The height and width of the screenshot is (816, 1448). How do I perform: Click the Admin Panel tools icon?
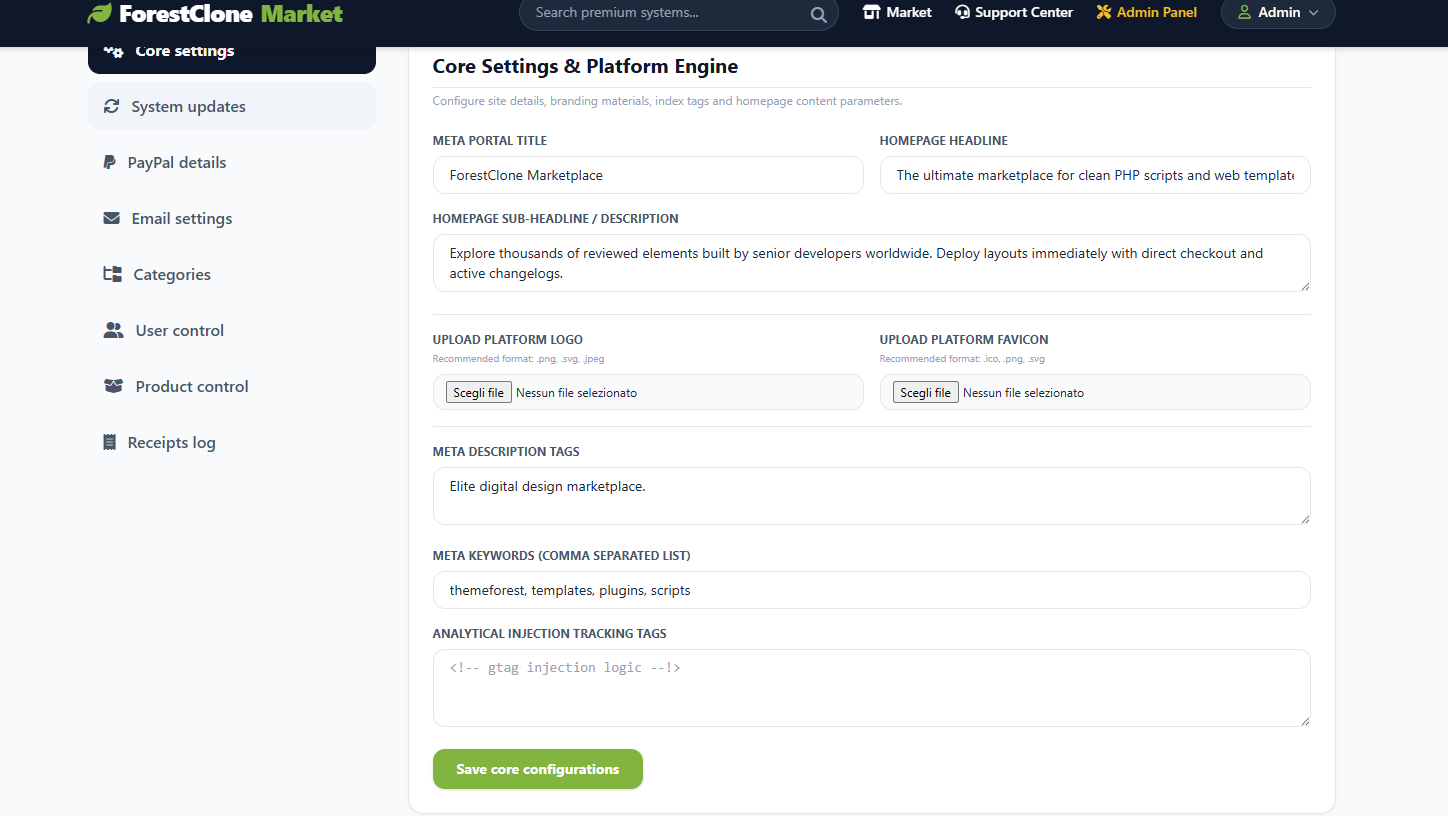pos(1104,12)
